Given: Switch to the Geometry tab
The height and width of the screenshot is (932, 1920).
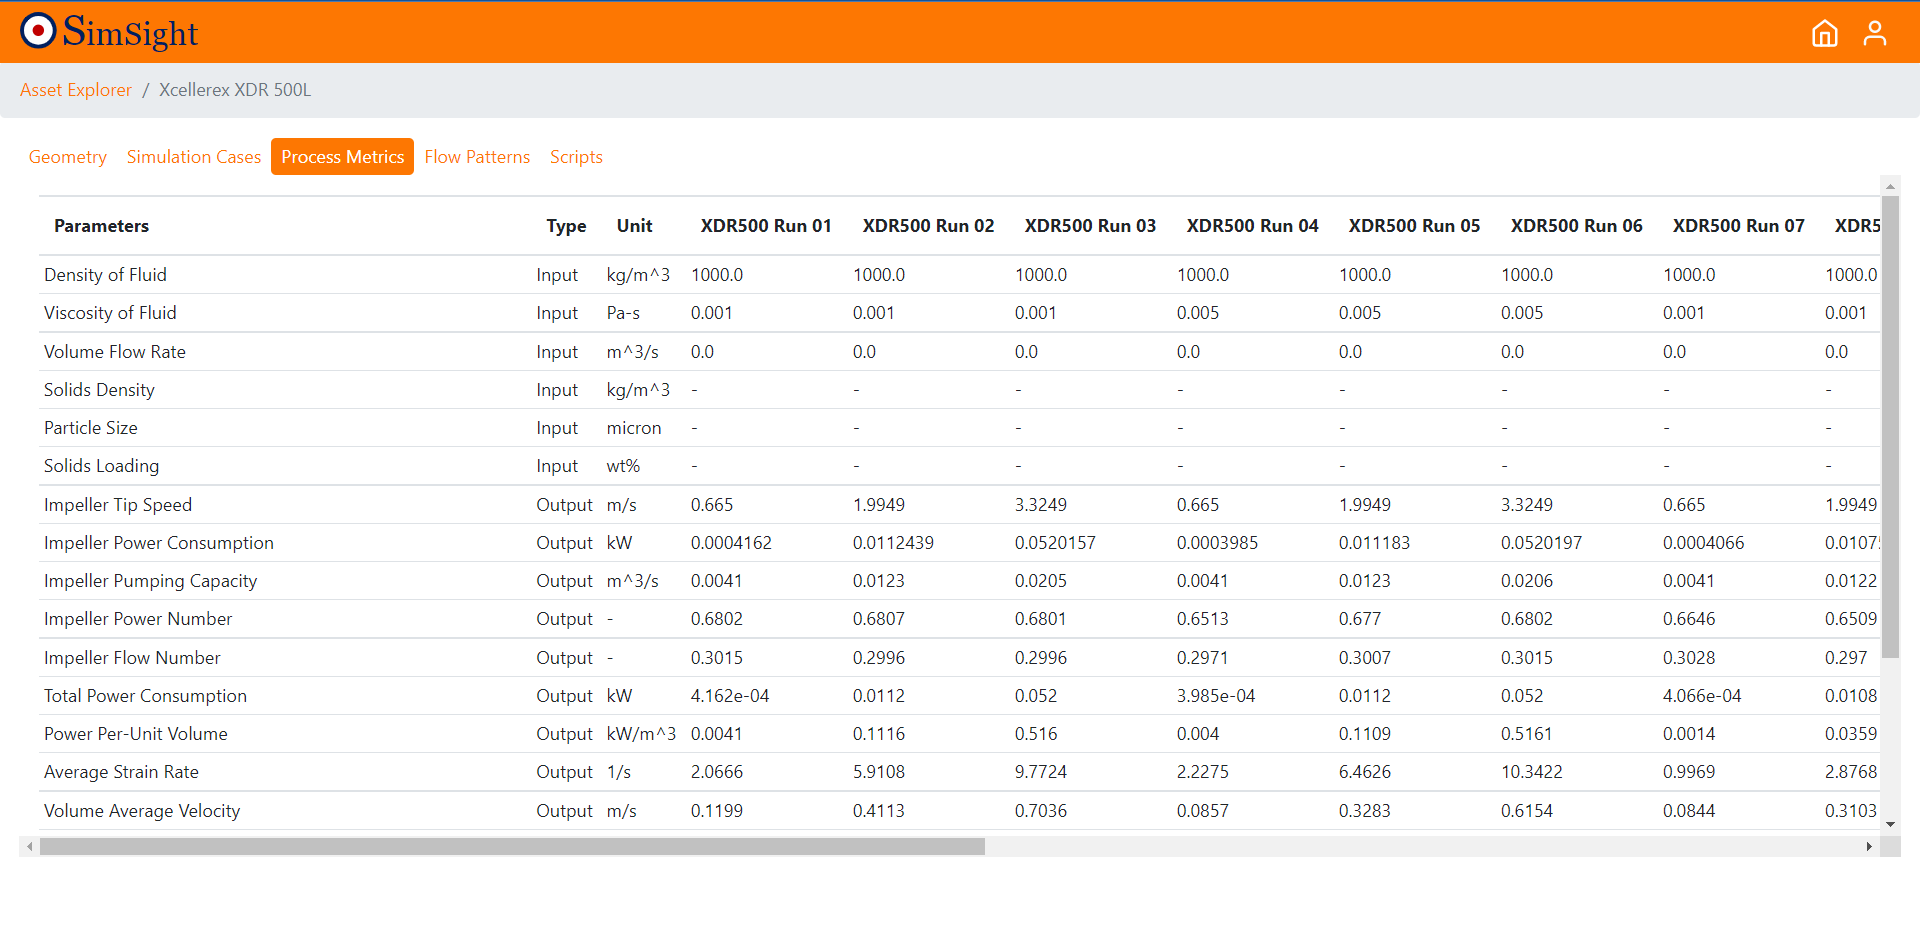Looking at the screenshot, I should (67, 156).
